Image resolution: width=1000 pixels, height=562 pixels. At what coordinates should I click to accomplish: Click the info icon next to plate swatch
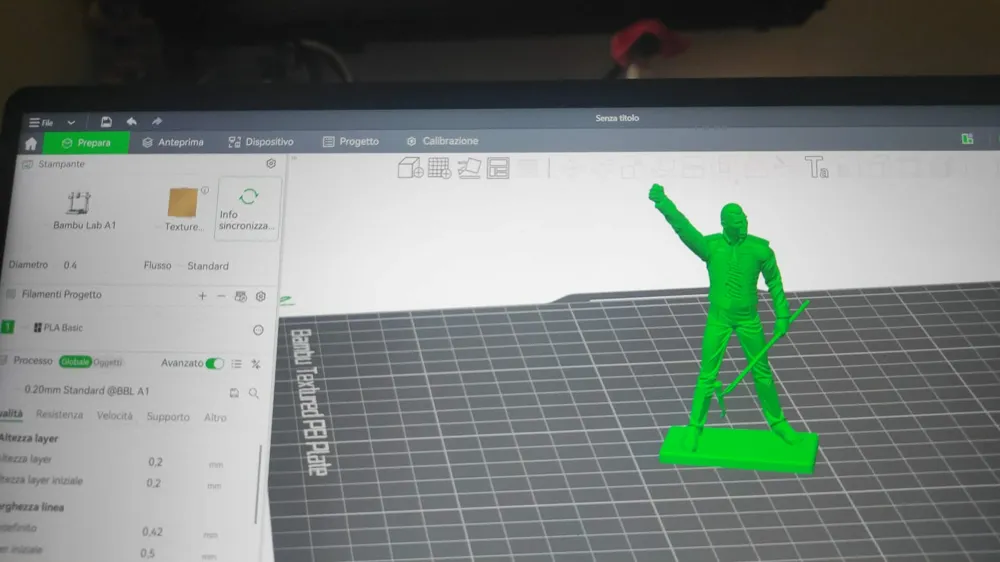[x=205, y=190]
